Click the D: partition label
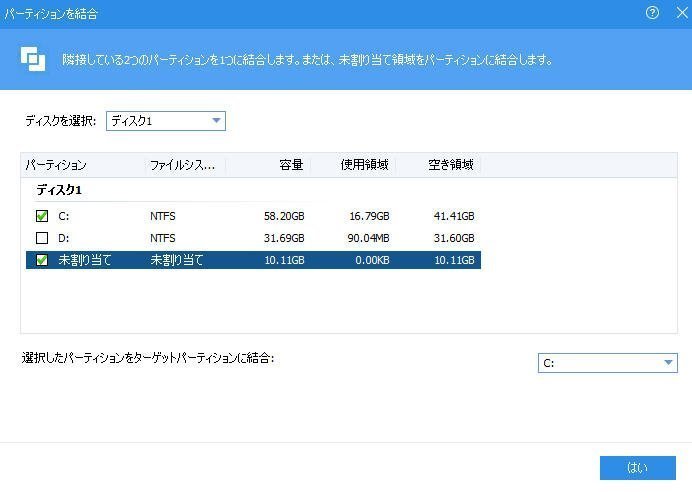This screenshot has height=492, width=692. click(x=64, y=238)
